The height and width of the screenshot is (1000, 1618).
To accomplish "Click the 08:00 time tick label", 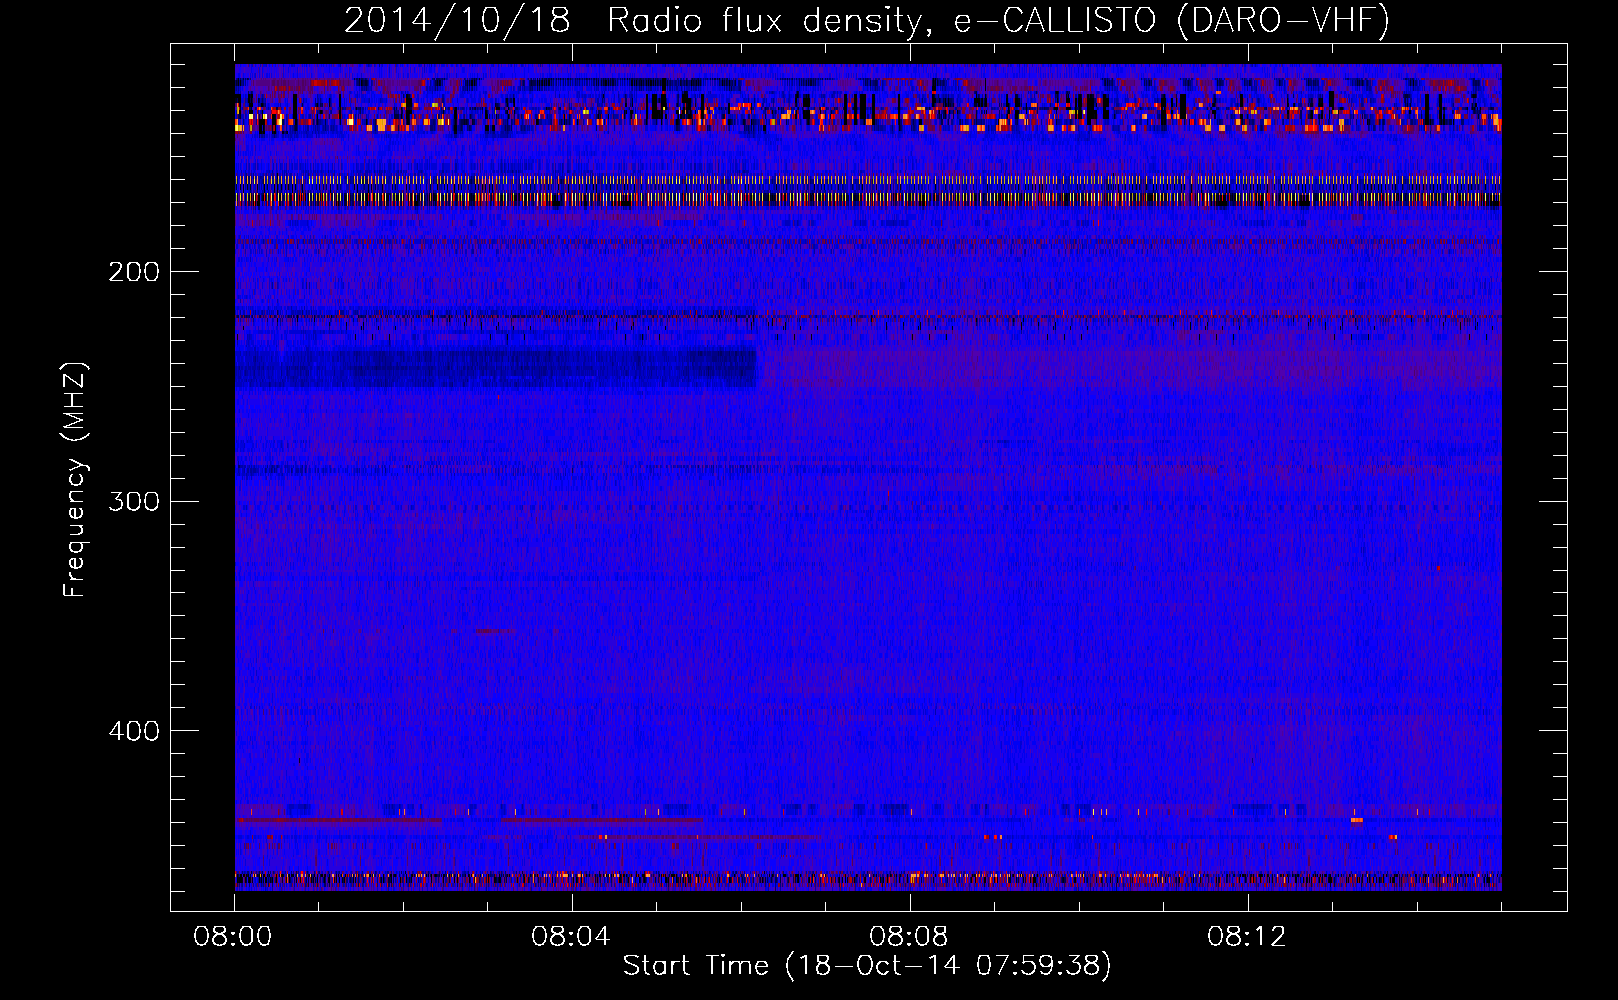I will point(233,937).
